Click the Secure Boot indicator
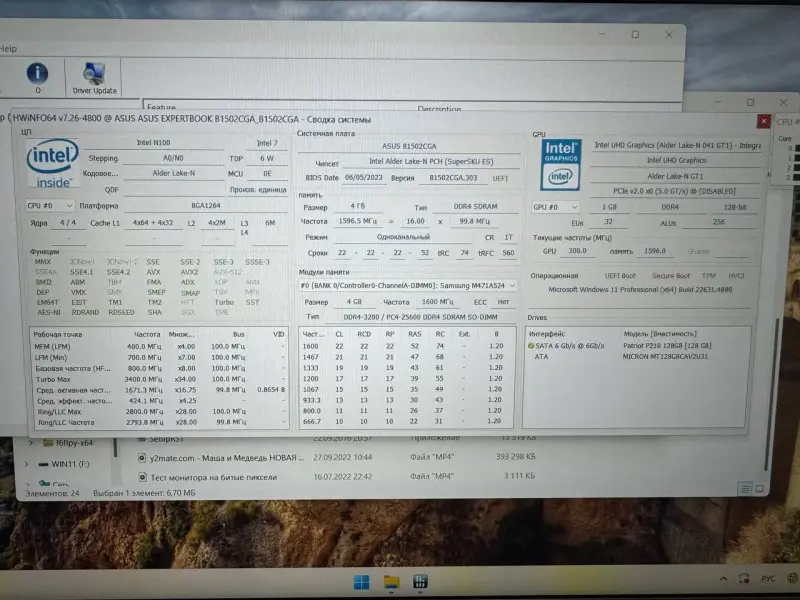The width and height of the screenshot is (800, 600). click(670, 276)
